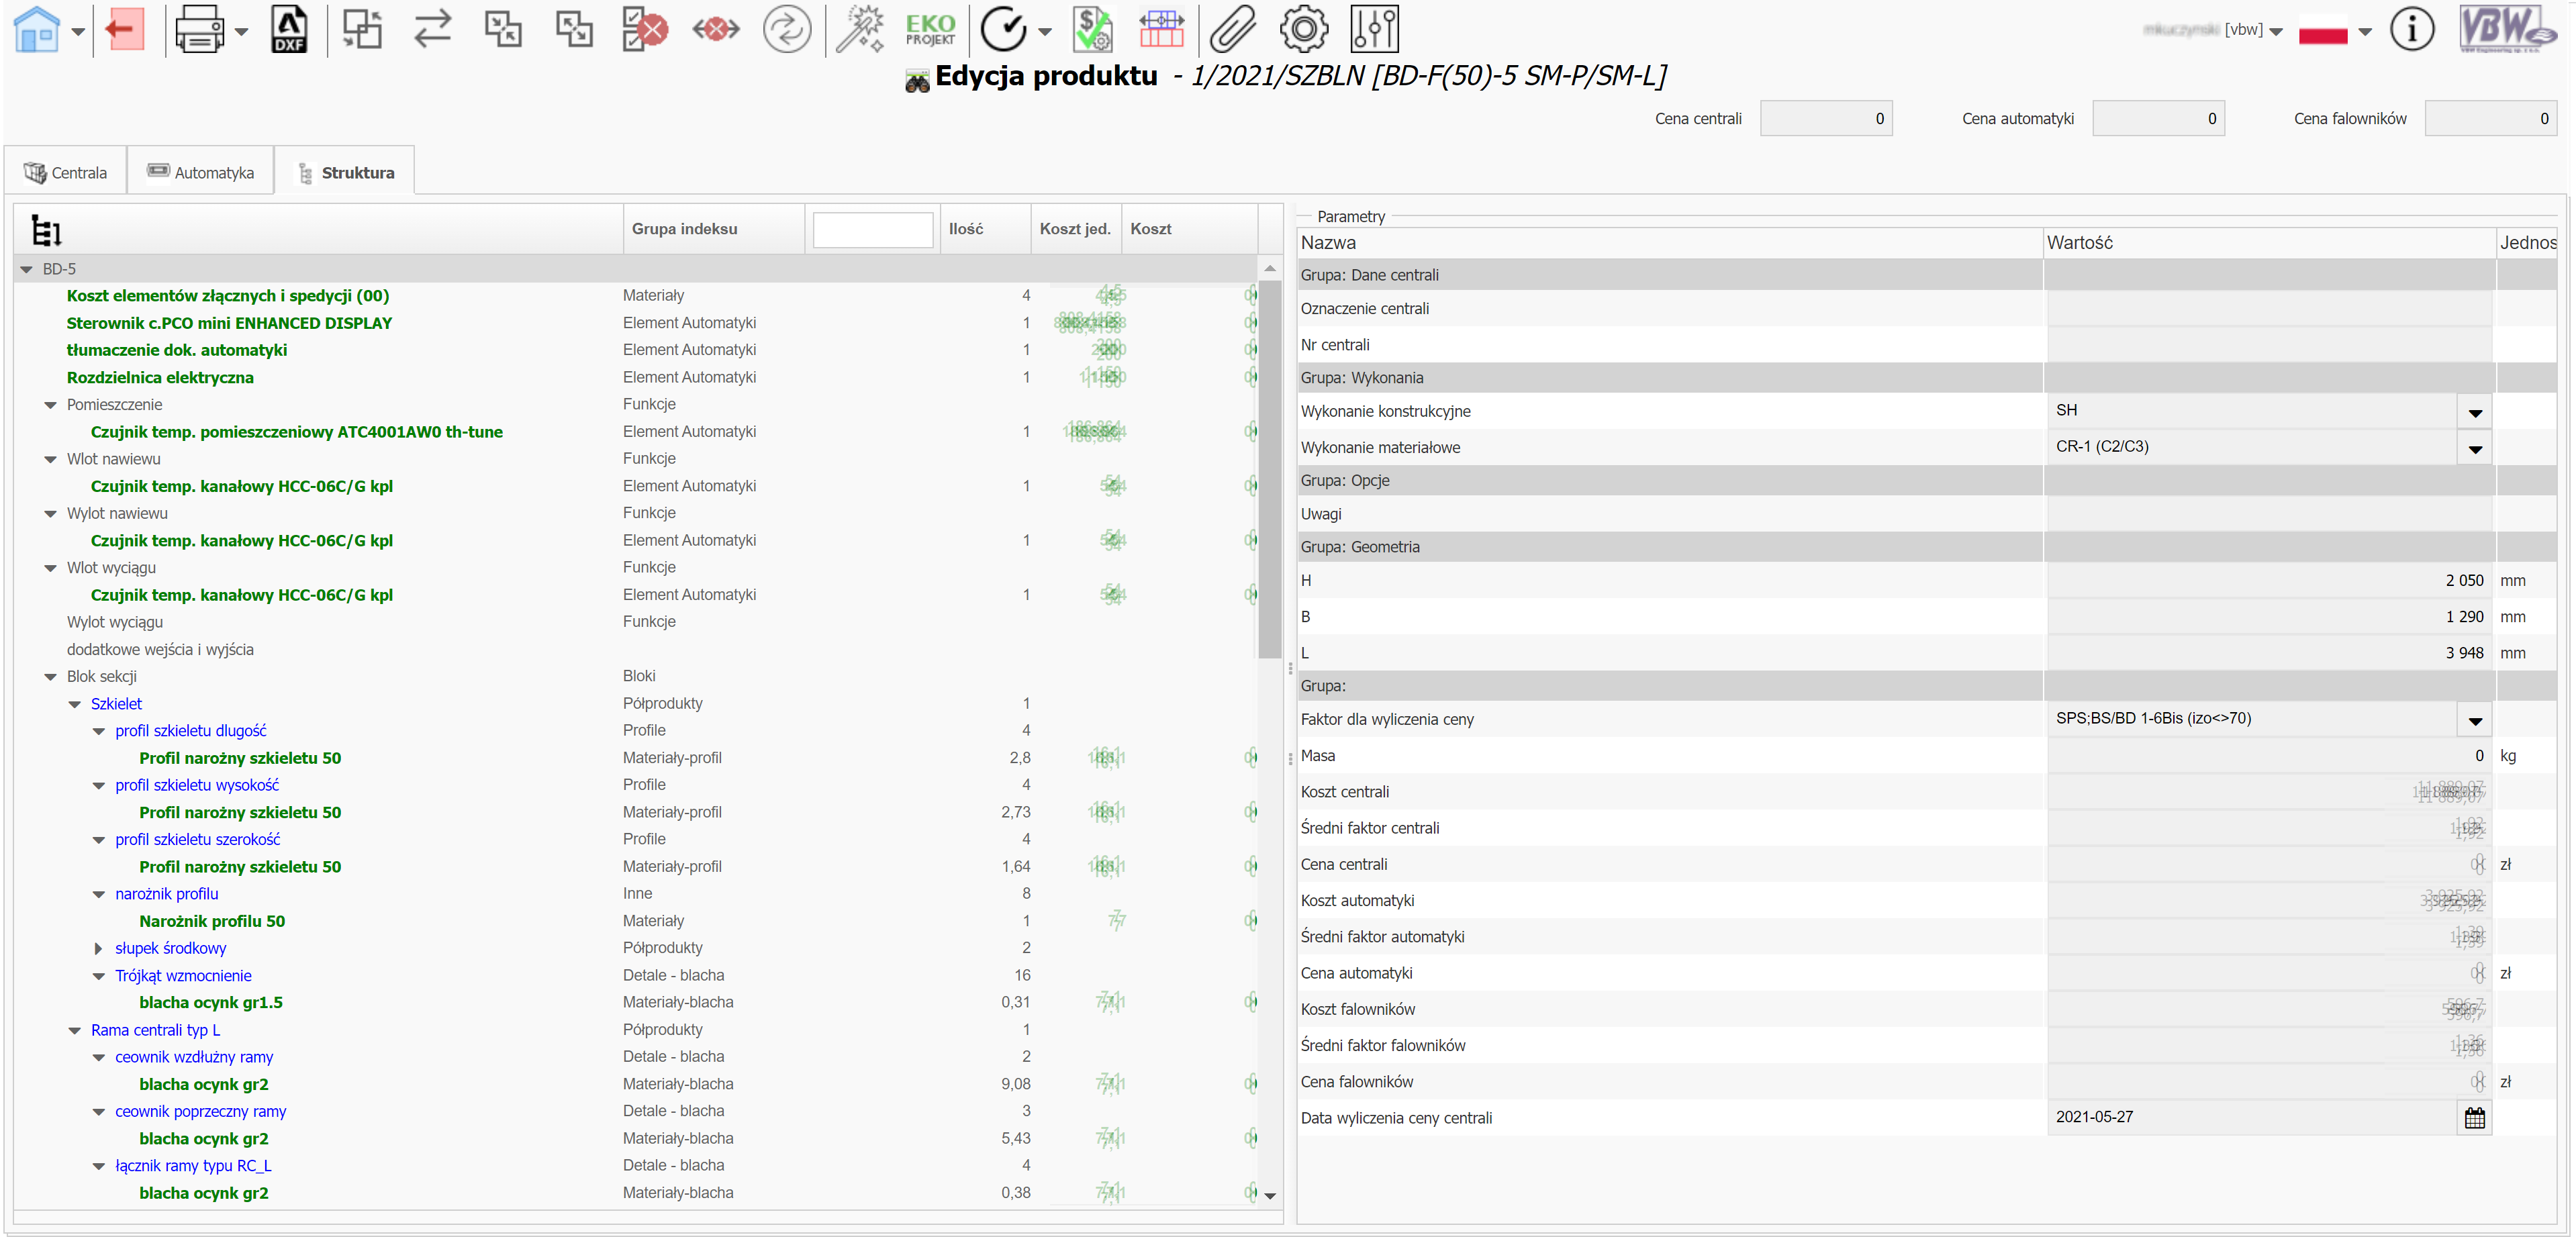Collapse the BD-5 root node

coord(27,270)
